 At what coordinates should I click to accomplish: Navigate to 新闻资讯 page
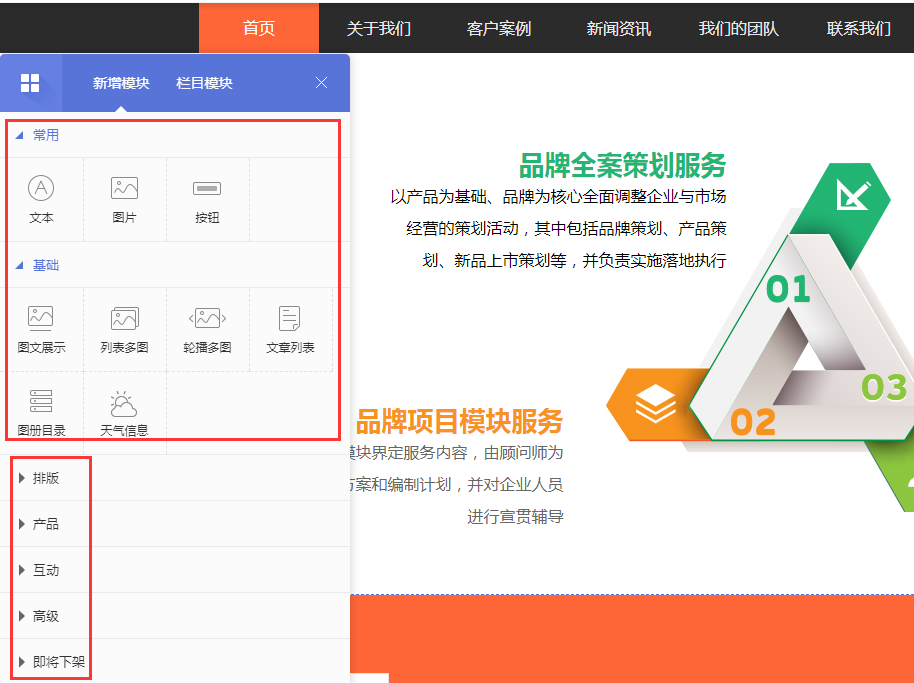click(x=617, y=28)
